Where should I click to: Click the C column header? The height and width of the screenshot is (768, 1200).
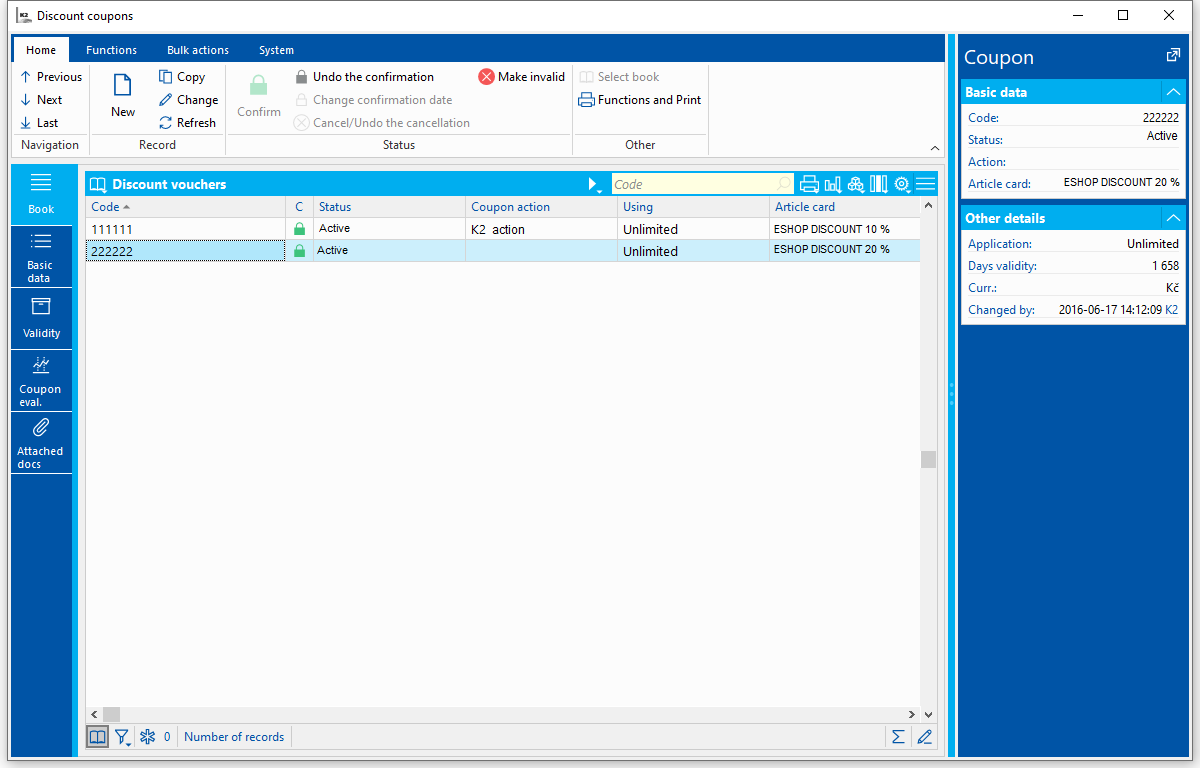(x=299, y=207)
